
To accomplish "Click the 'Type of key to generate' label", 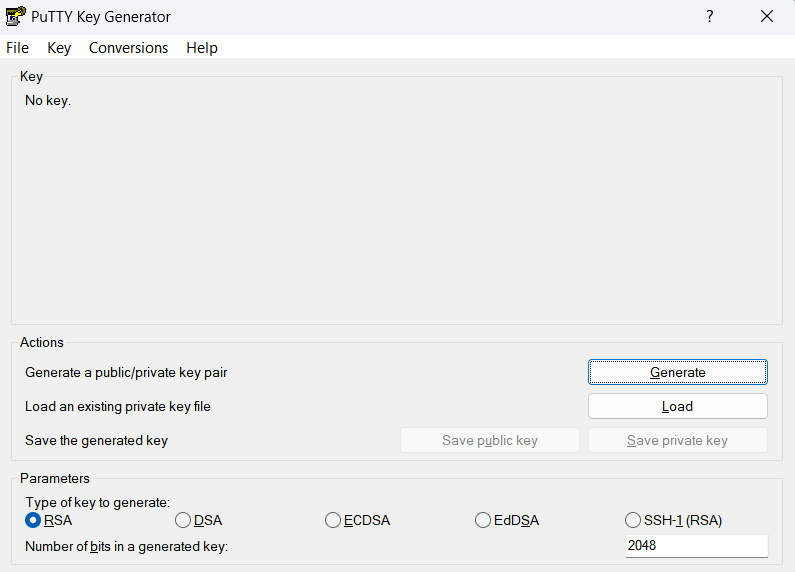I will [x=98, y=503].
